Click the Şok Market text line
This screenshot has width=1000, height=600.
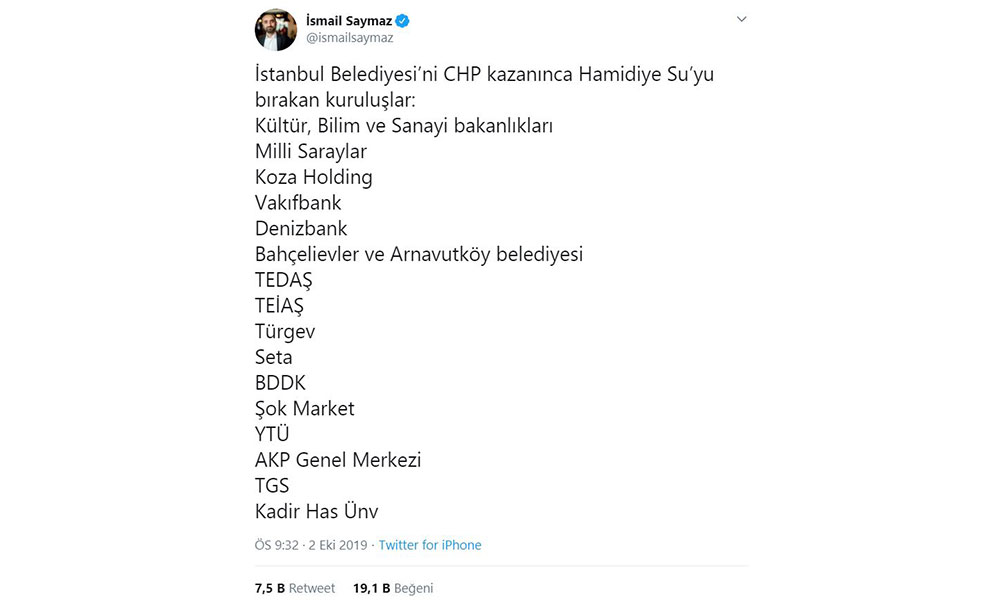[305, 409]
